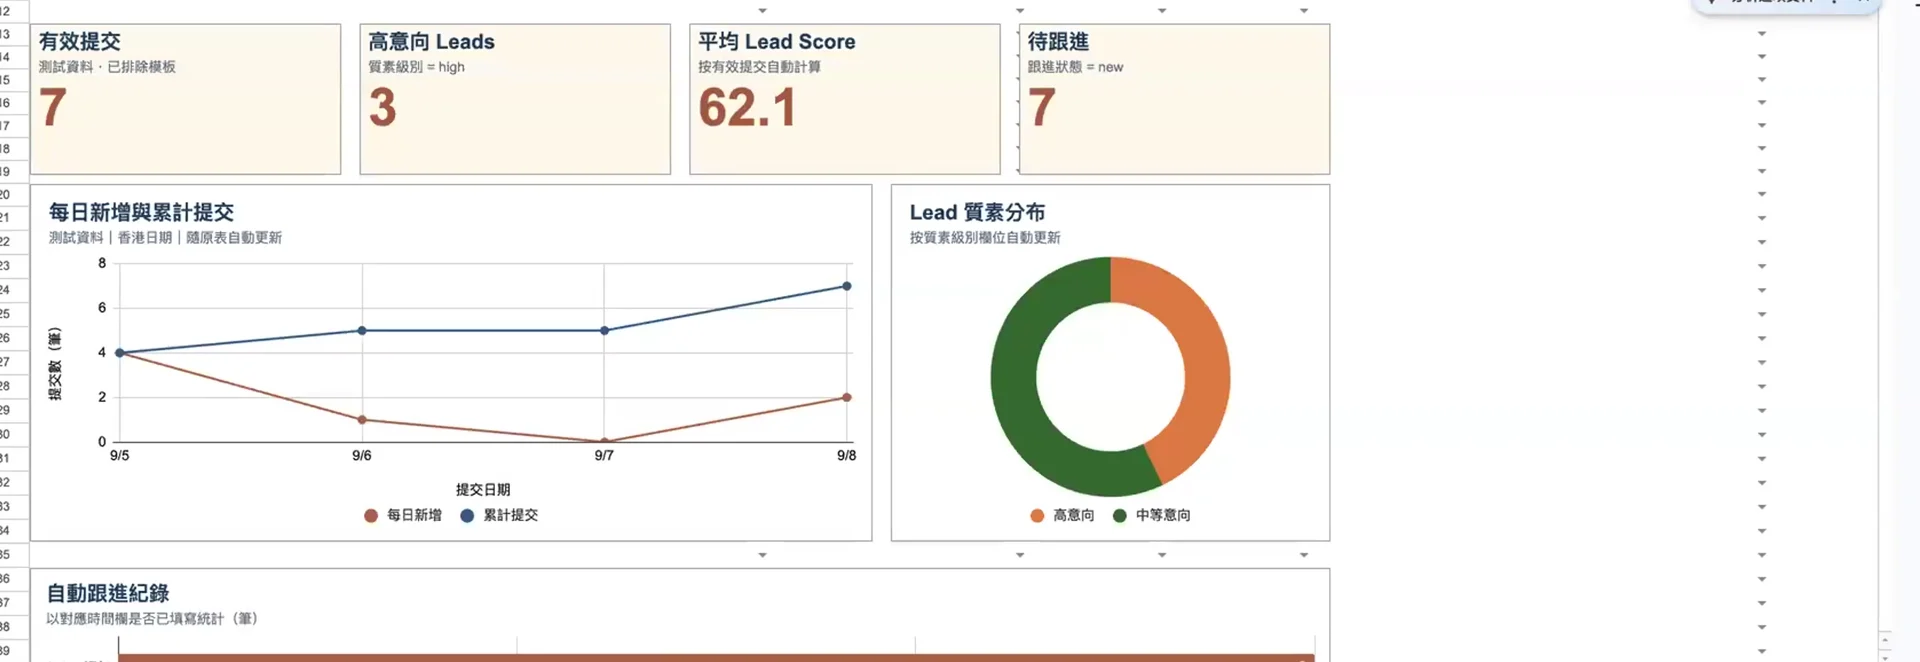The width and height of the screenshot is (1920, 662).
Task: Click the 按有效提交自動計算 subtitle
Action: pos(759,67)
